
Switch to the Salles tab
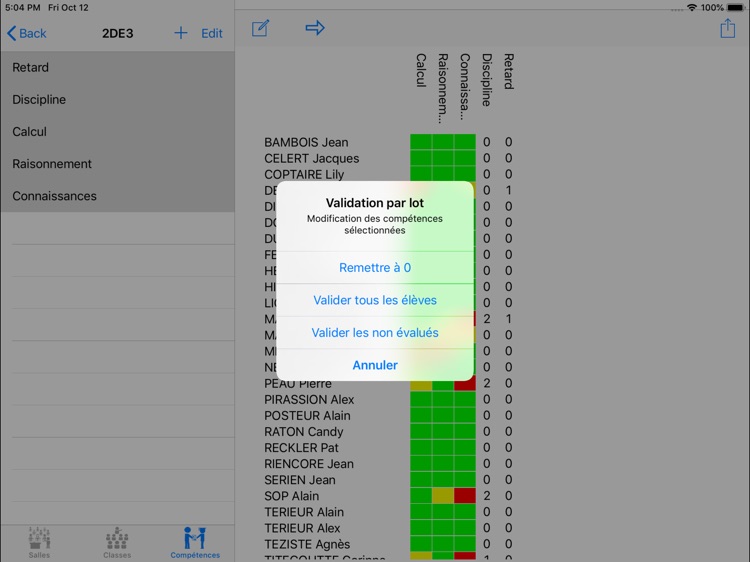pyautogui.click(x=39, y=542)
